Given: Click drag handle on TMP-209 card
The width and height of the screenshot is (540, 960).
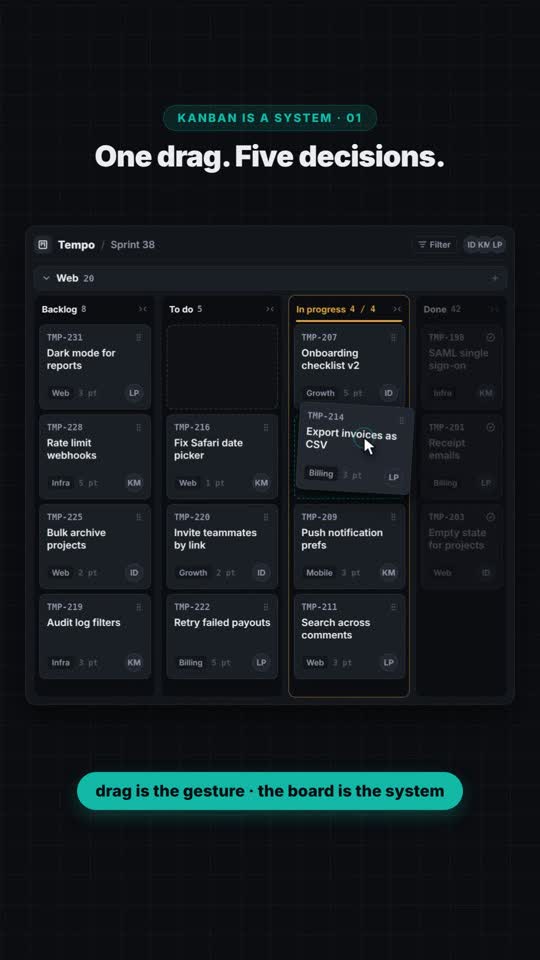Looking at the screenshot, I should click(393, 517).
